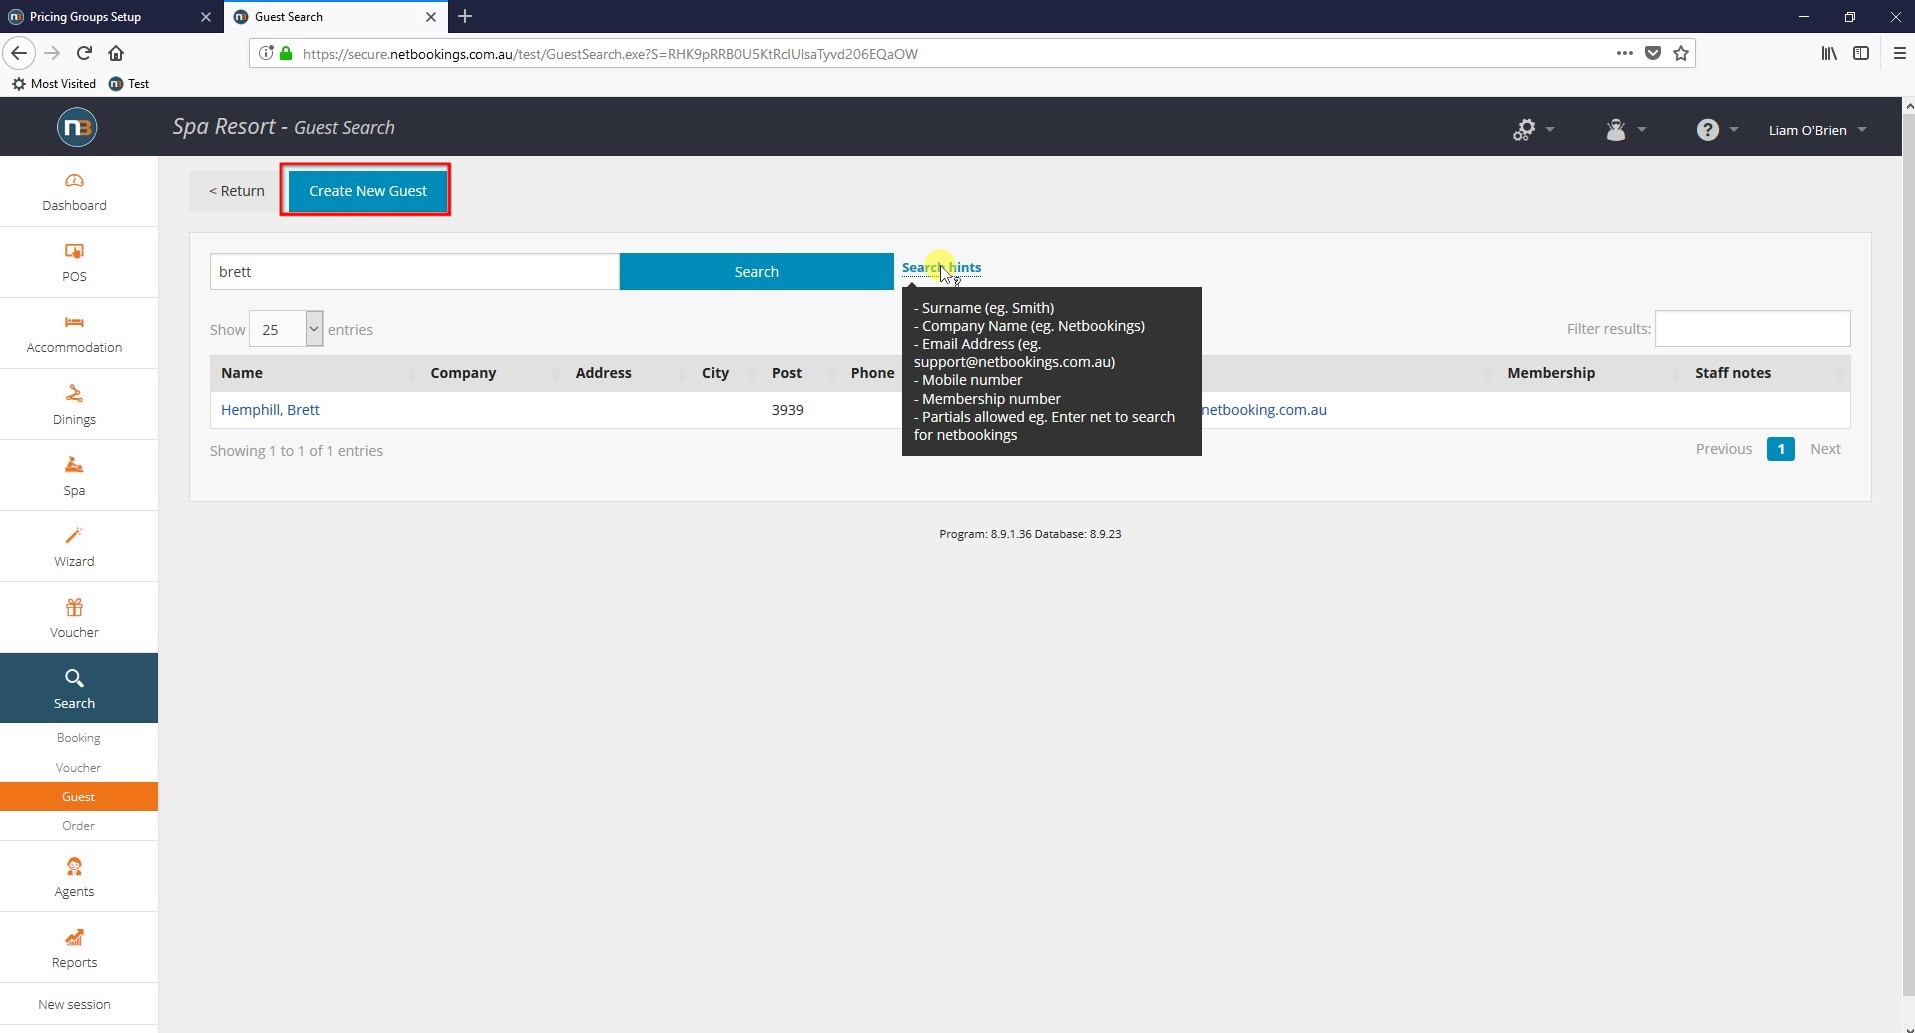Open the Spa sidebar icon
Image resolution: width=1915 pixels, height=1033 pixels.
point(74,465)
